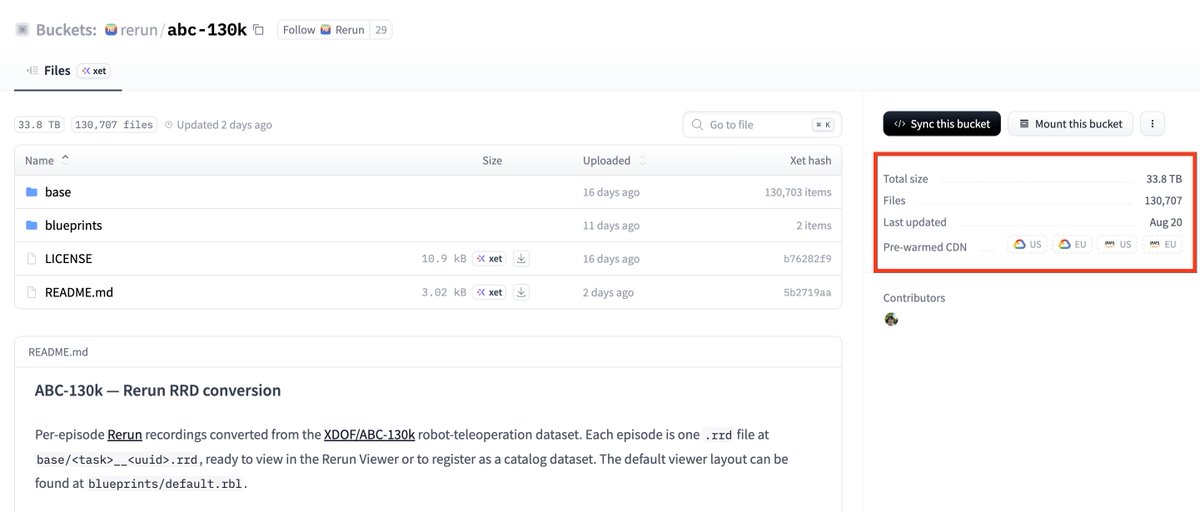Open the abc-130k bucket title link
Image resolution: width=1200 pixels, height=512 pixels.
(207, 30)
